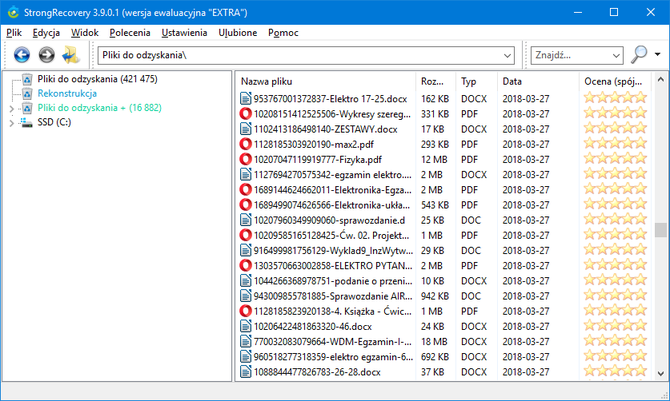The width and height of the screenshot is (670, 401).
Task: Go back with the blue arrow button
Action: click(x=22, y=55)
